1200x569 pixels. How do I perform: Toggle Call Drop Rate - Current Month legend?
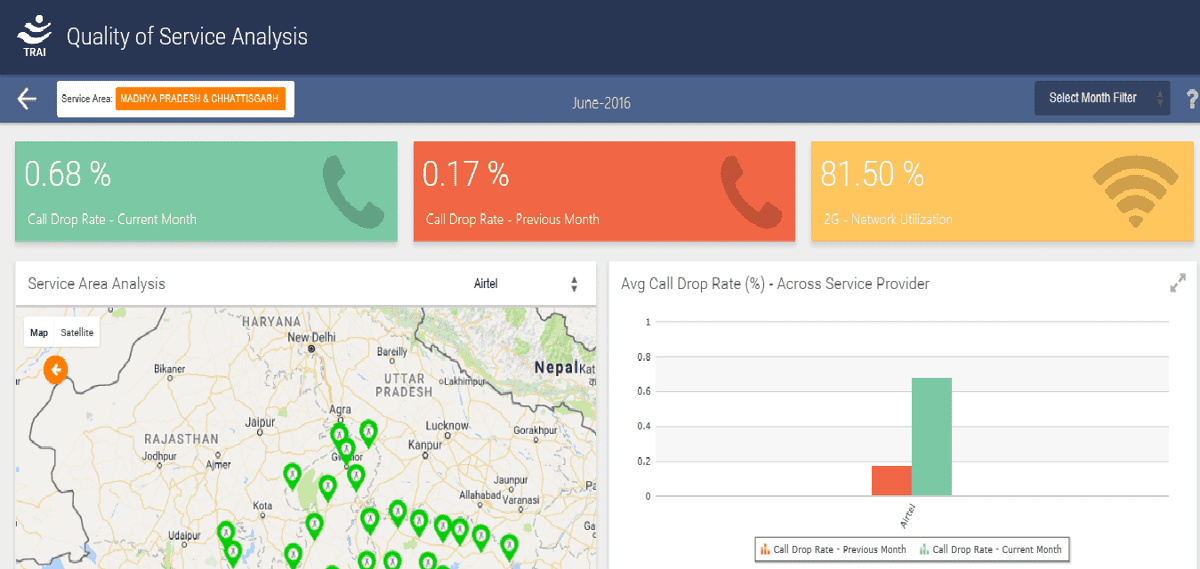tap(990, 549)
